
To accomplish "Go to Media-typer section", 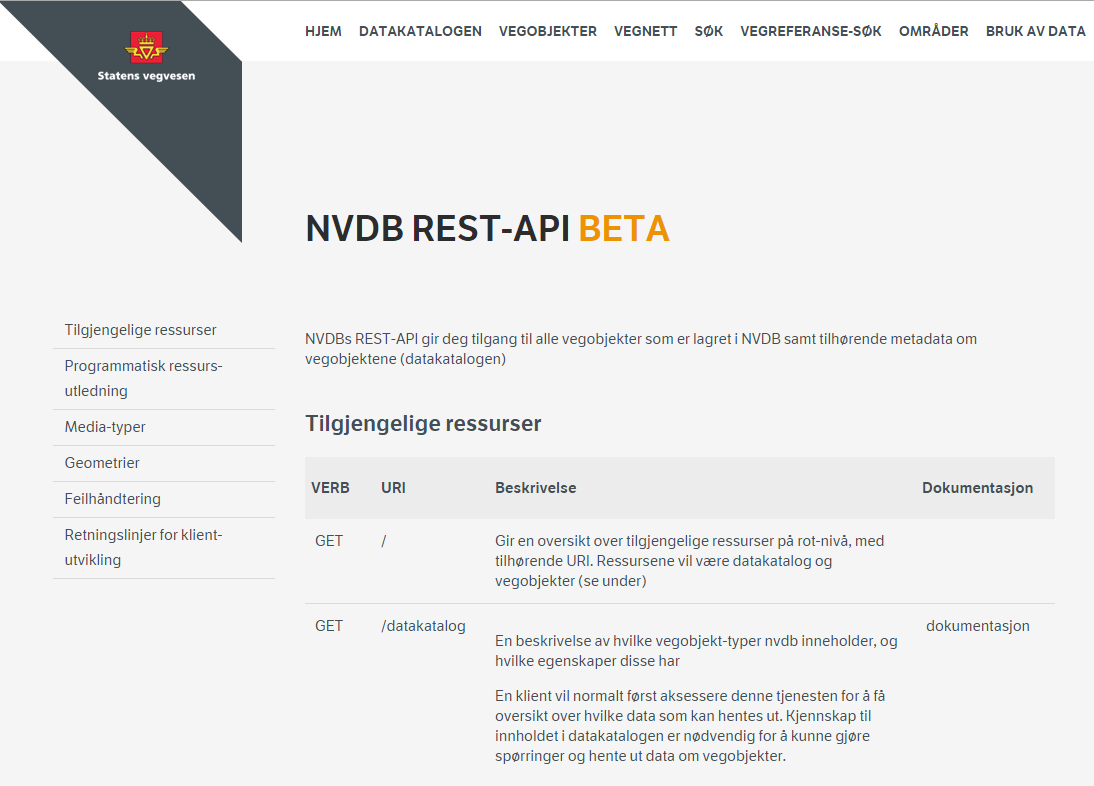I will (105, 427).
